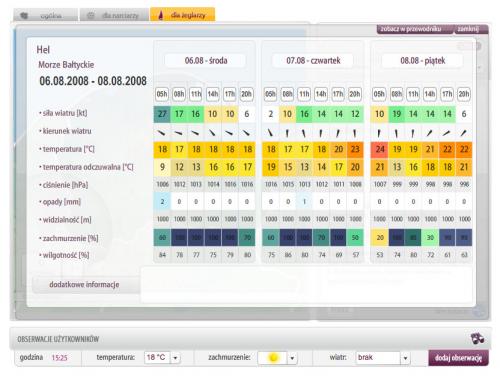500x376 pixels.
Task: Click Friday 20h wind direction arrow
Action: [463, 133]
